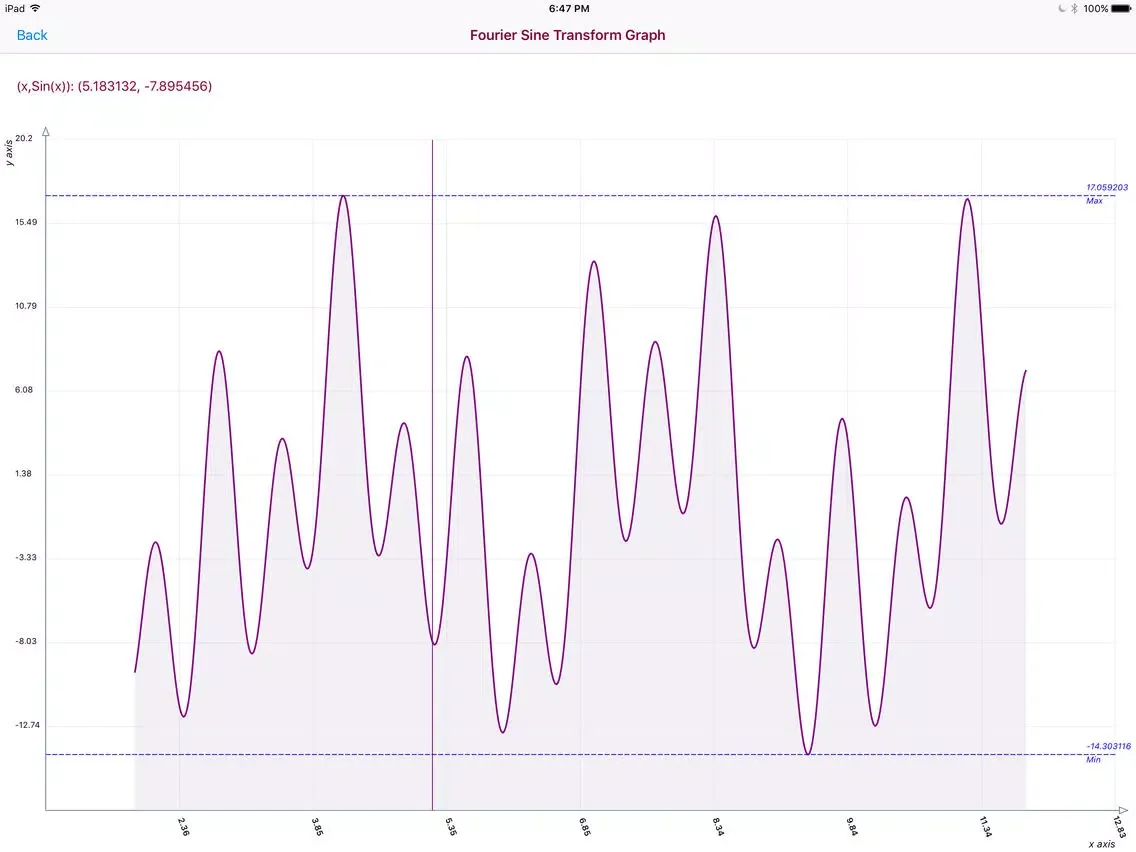
Task: Tap the Do Not Disturb moon icon
Action: click(1062, 9)
